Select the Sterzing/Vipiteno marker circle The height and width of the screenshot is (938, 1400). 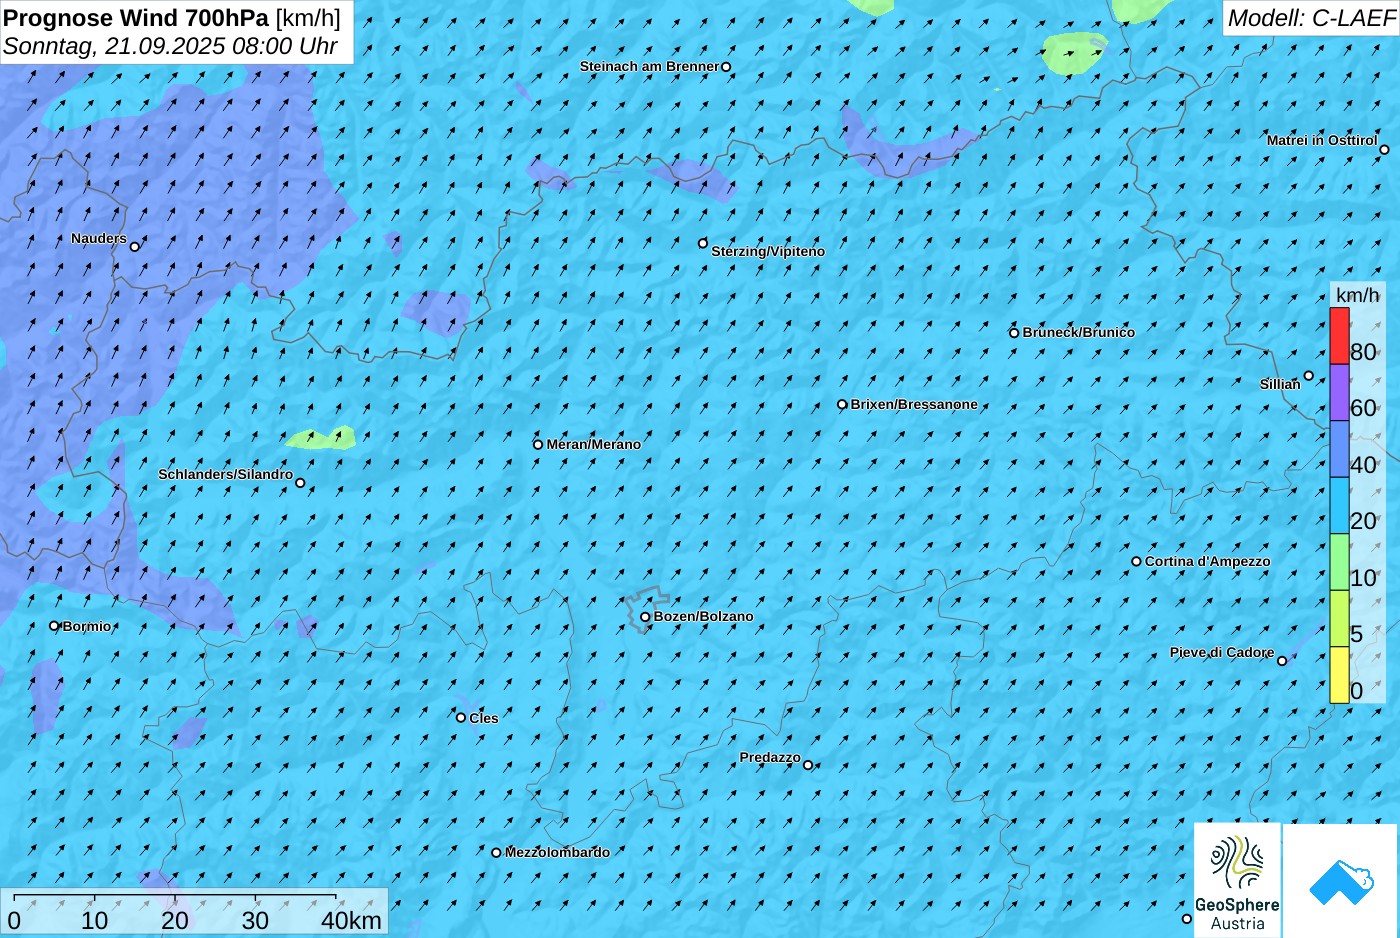pyautogui.click(x=703, y=243)
